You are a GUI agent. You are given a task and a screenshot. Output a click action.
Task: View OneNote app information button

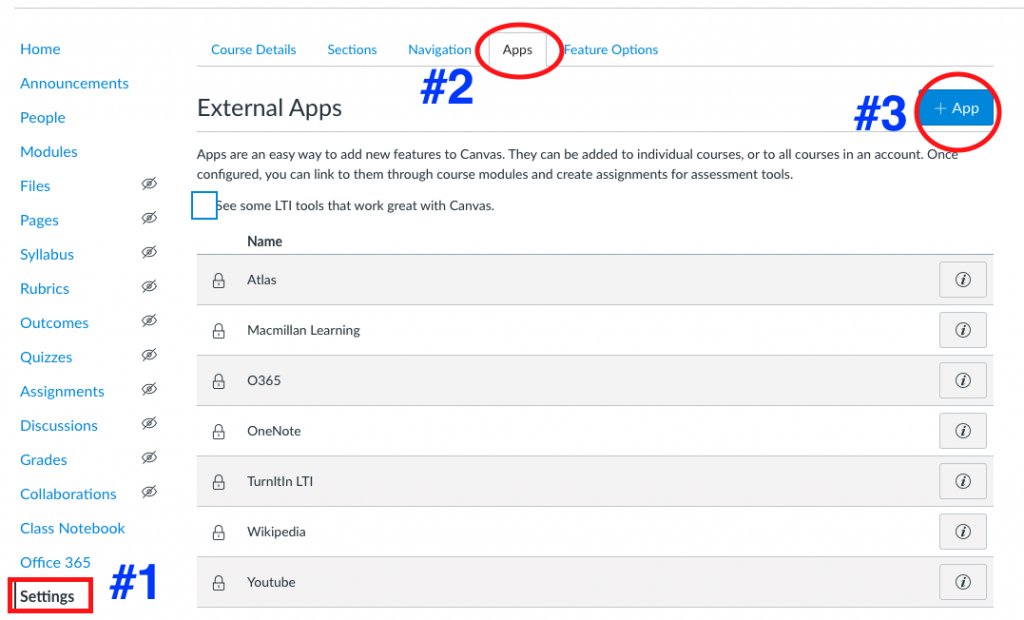click(963, 431)
